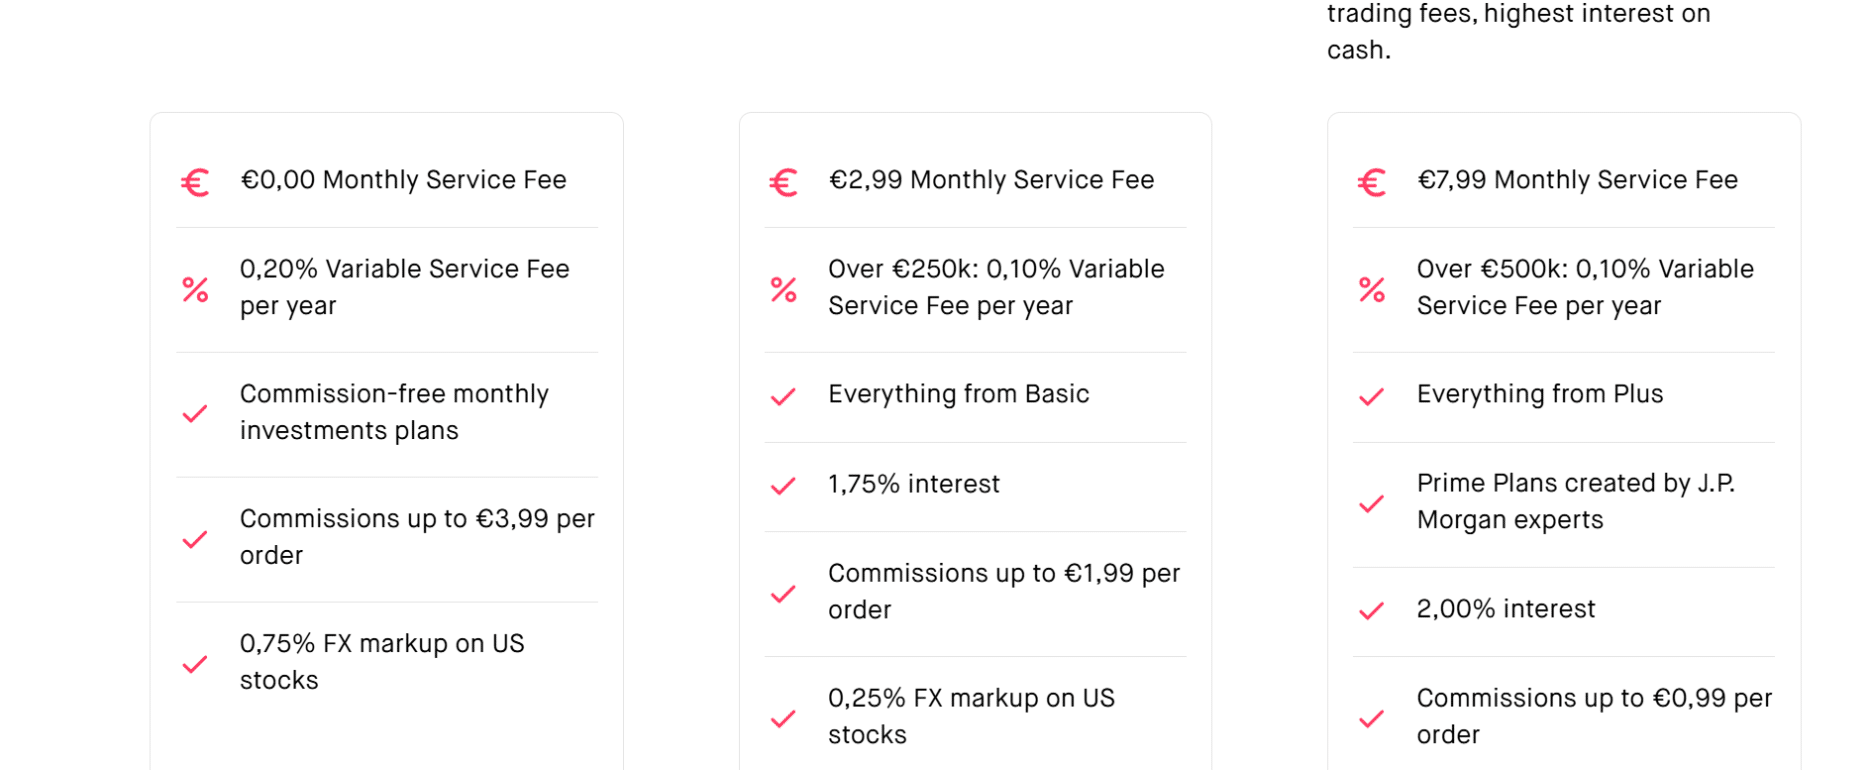Image resolution: width=1870 pixels, height=770 pixels.
Task: Click checkmark beside Everything from Basic
Action: click(x=783, y=396)
